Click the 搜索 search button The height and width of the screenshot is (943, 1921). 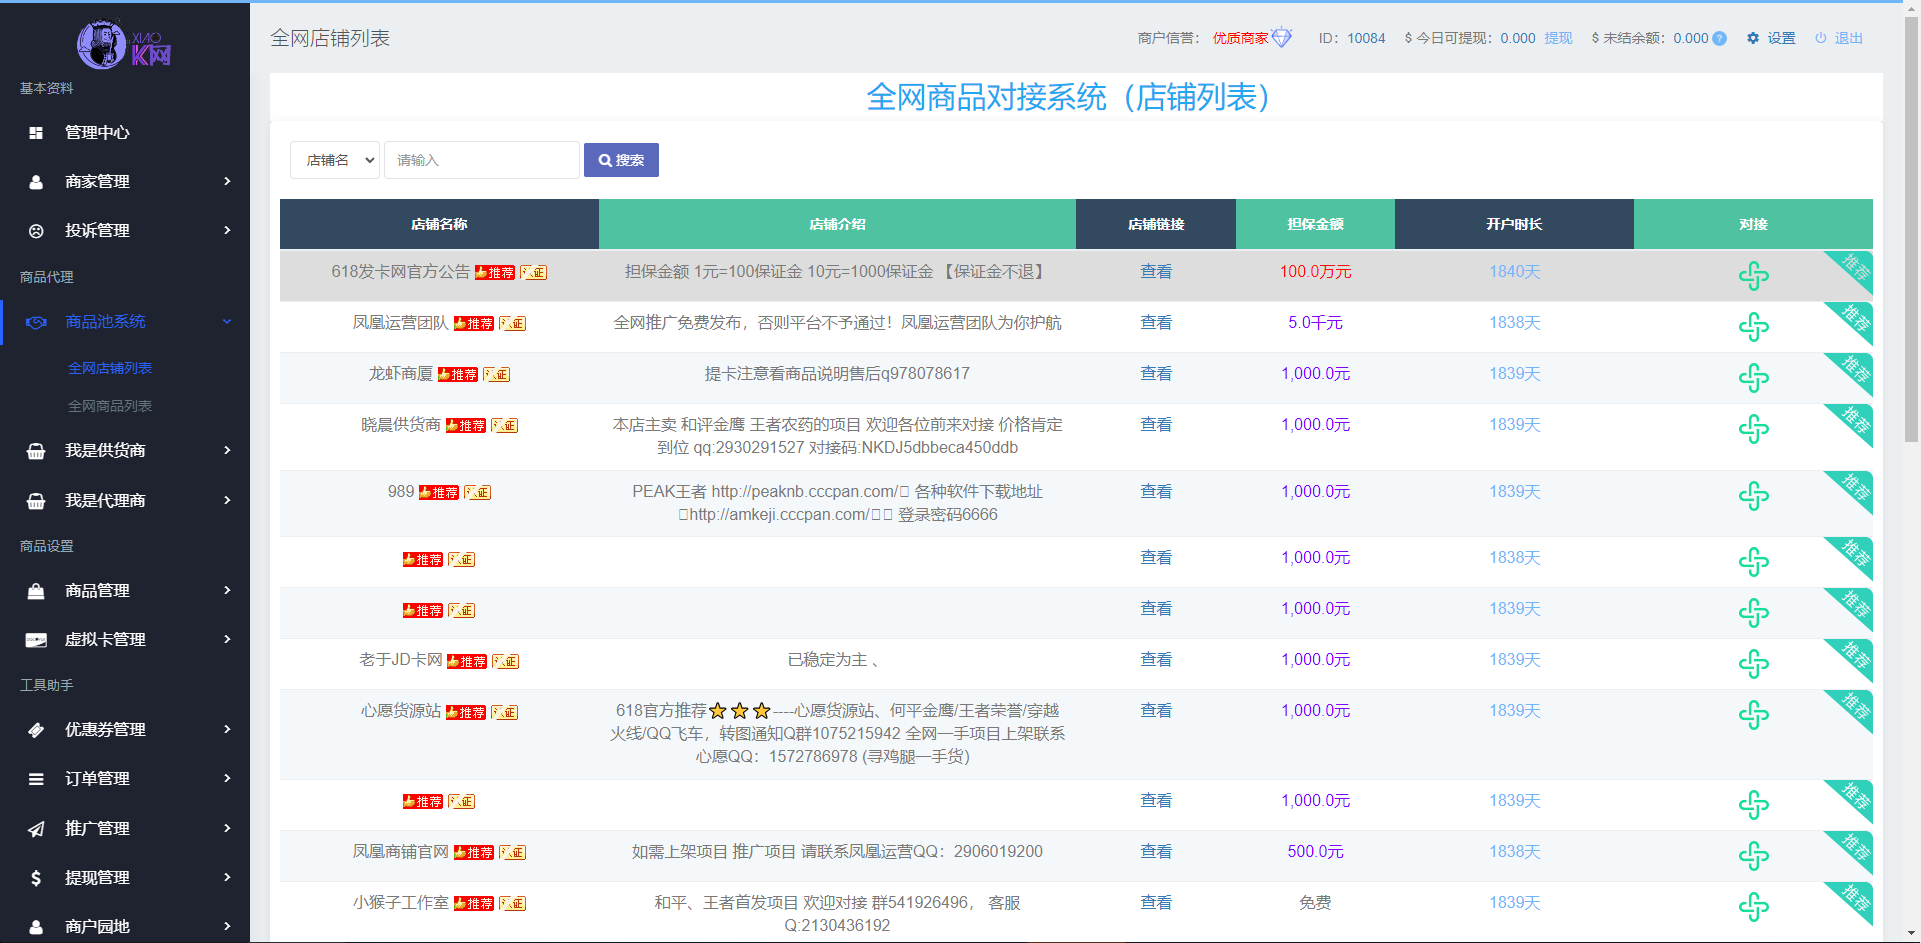(621, 160)
